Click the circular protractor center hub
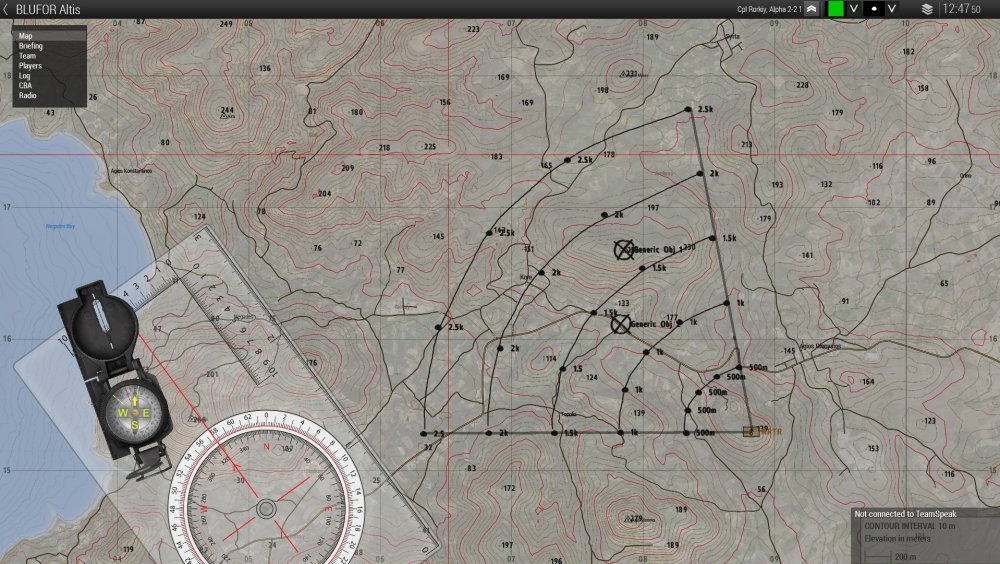 click(266, 509)
